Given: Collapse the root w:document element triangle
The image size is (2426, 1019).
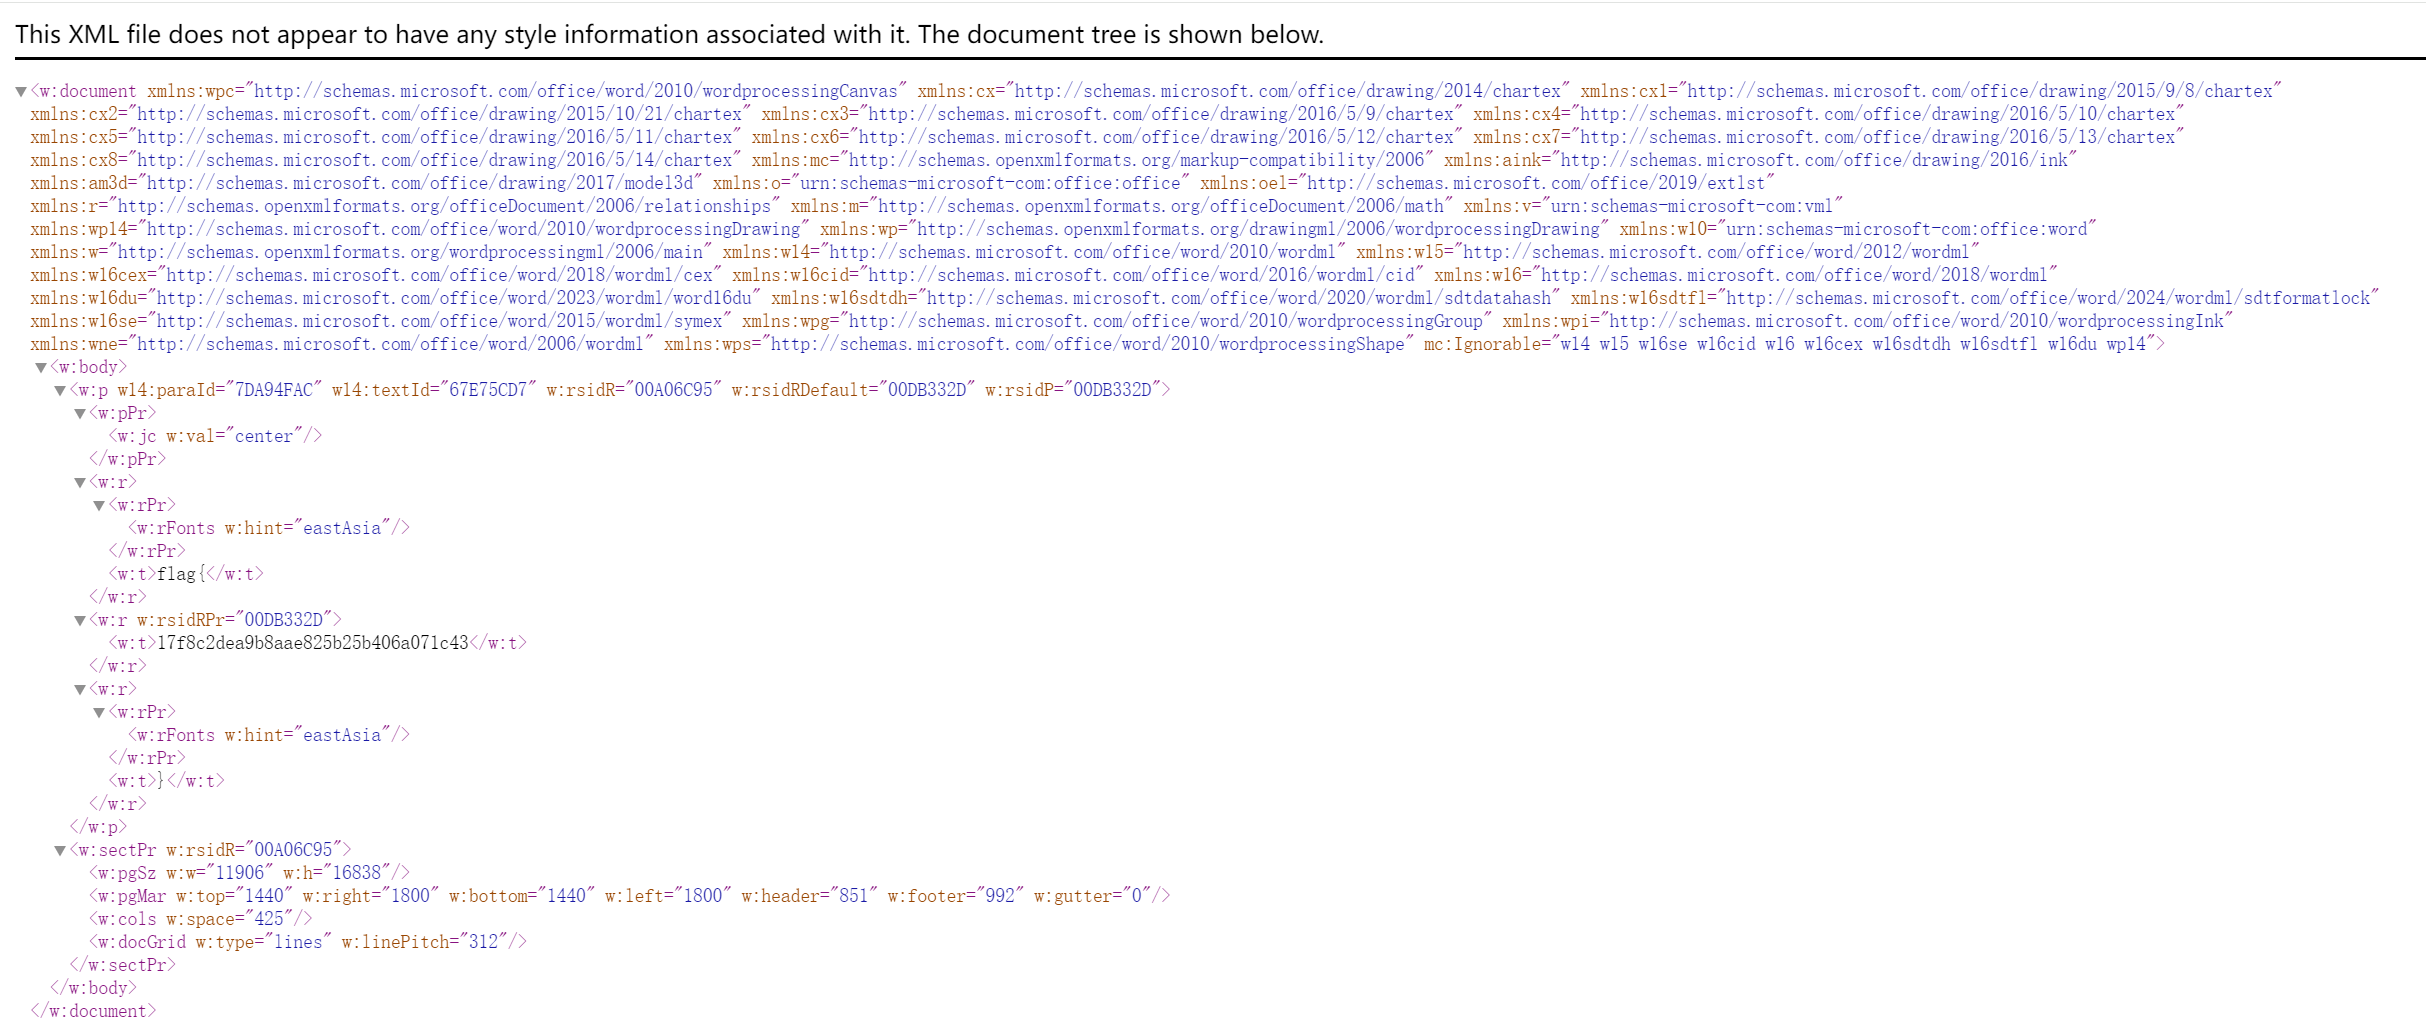Looking at the screenshot, I should click(21, 92).
